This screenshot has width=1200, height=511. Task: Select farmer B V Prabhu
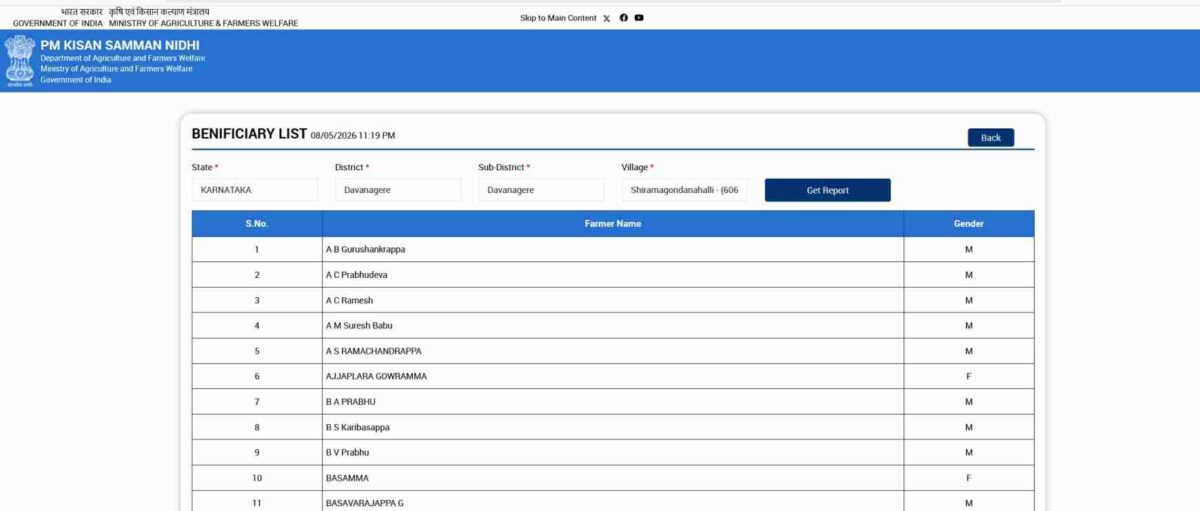pyautogui.click(x=350, y=453)
